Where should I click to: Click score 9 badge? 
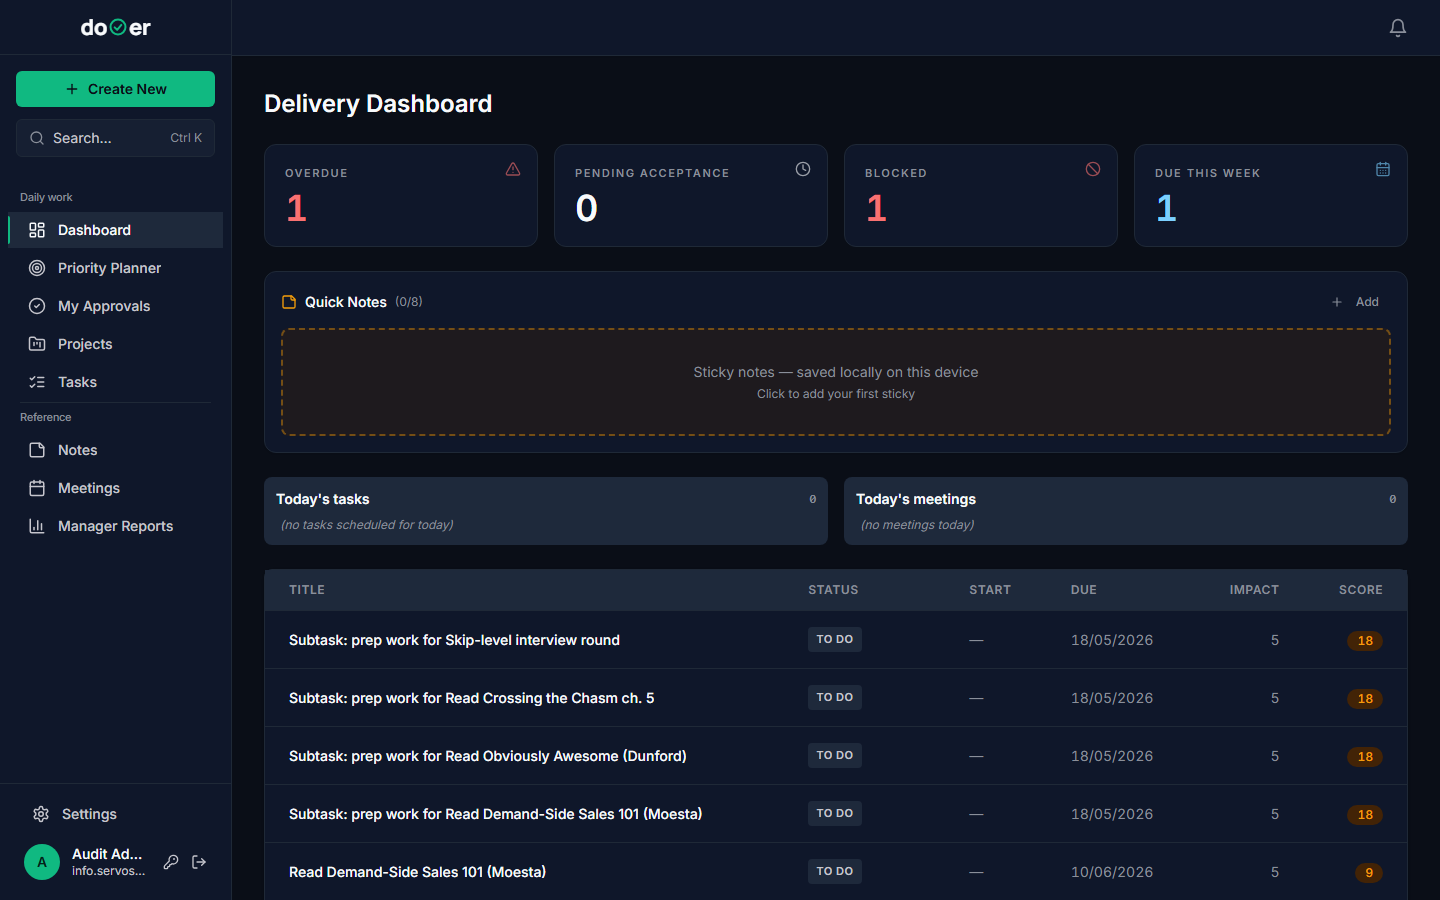point(1369,873)
